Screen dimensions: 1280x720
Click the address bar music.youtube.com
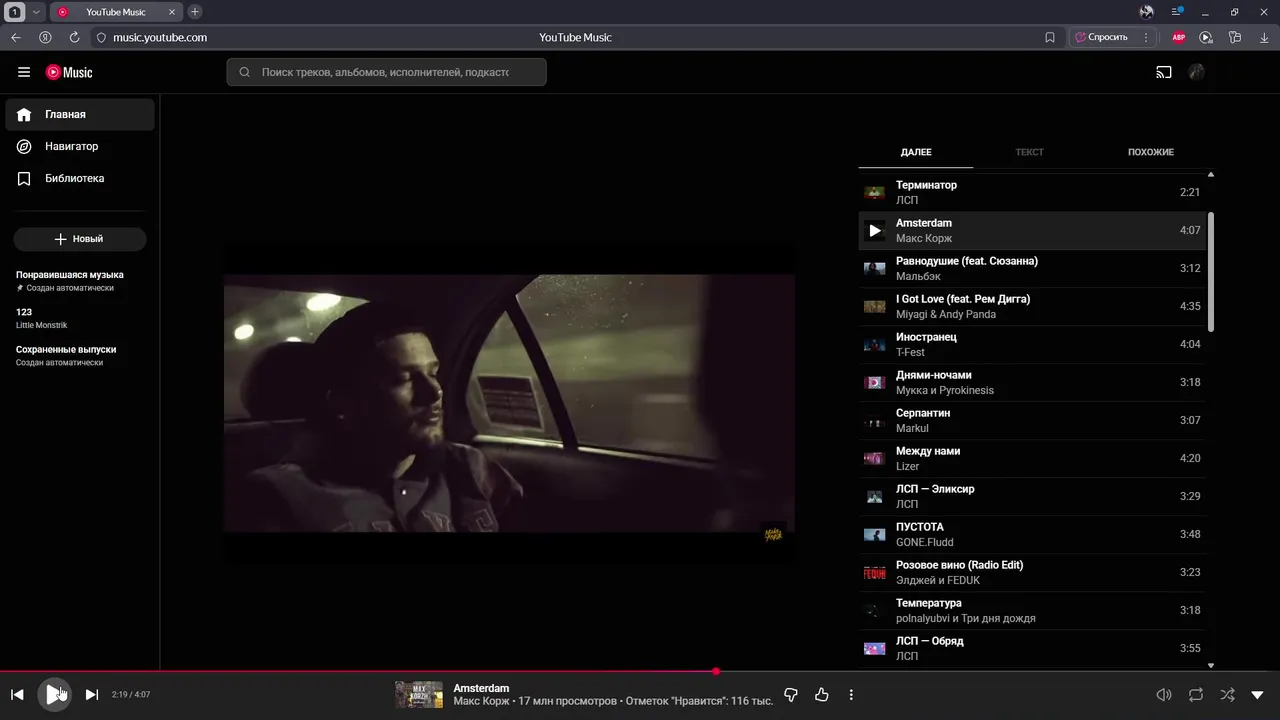[x=160, y=37]
